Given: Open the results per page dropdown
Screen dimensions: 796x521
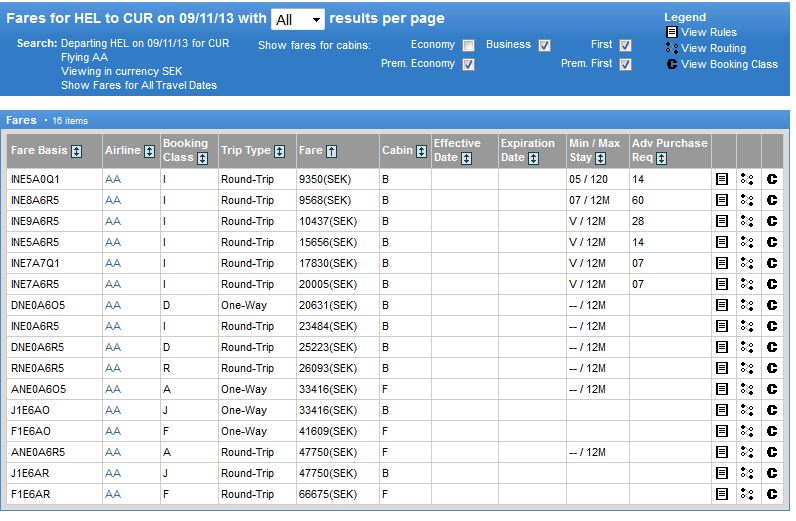Looking at the screenshot, I should point(297,19).
